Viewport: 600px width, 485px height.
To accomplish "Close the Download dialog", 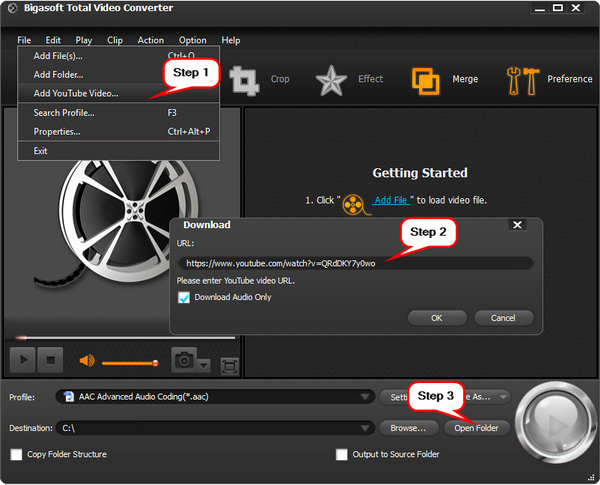I will (517, 225).
